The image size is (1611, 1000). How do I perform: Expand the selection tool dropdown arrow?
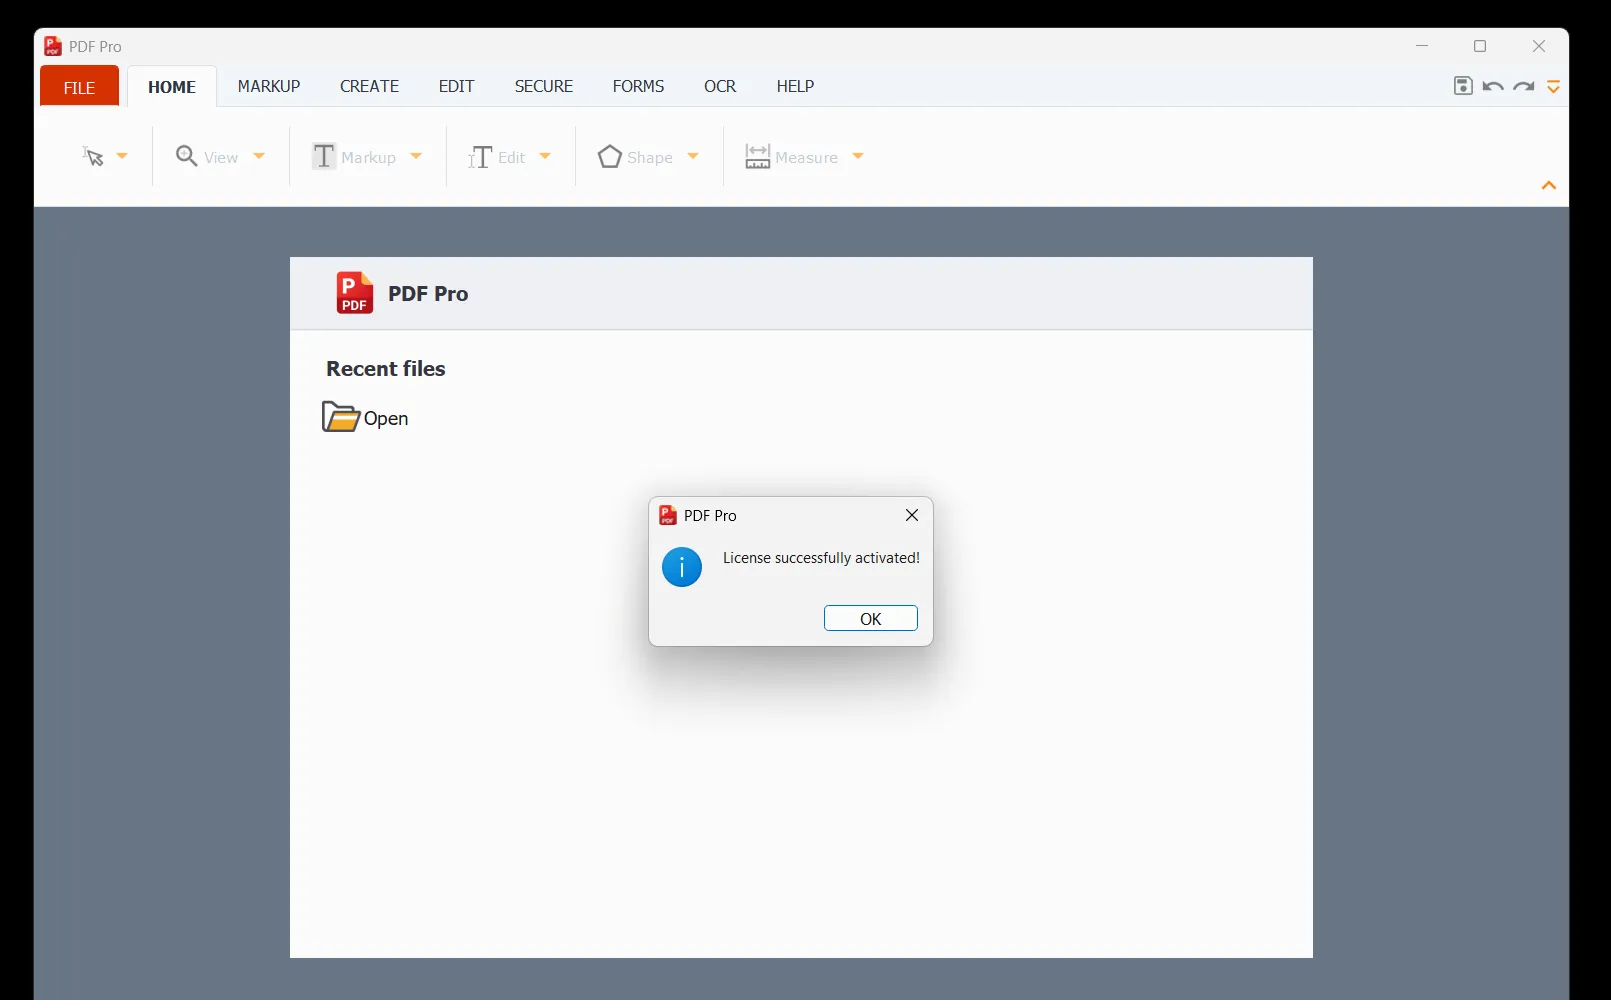(x=122, y=157)
